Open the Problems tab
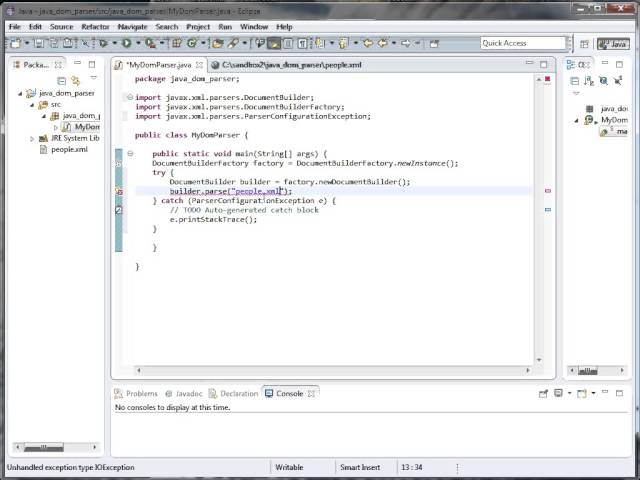Image resolution: width=640 pixels, height=480 pixels. (136, 393)
